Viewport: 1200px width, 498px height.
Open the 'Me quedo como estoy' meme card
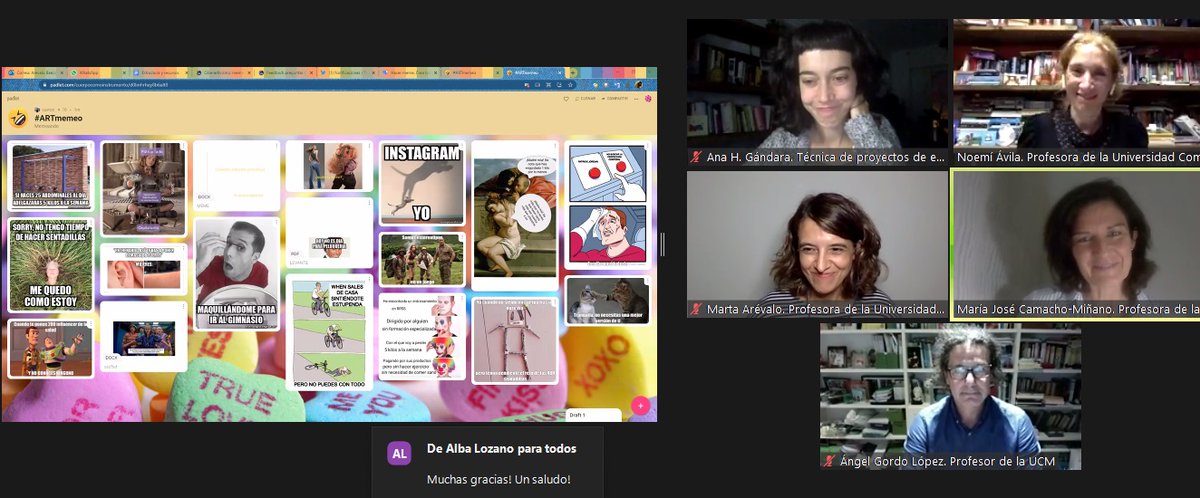(50, 265)
